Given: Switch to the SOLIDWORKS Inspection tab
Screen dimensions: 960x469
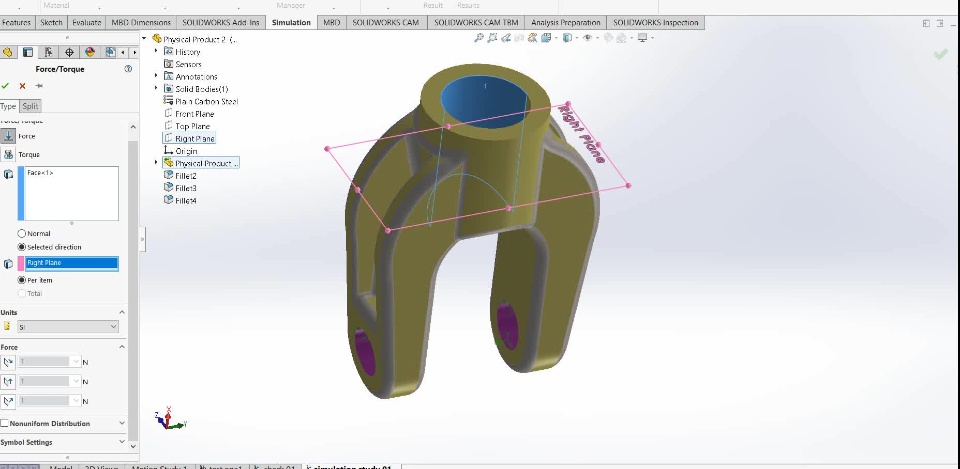Looking at the screenshot, I should click(656, 23).
